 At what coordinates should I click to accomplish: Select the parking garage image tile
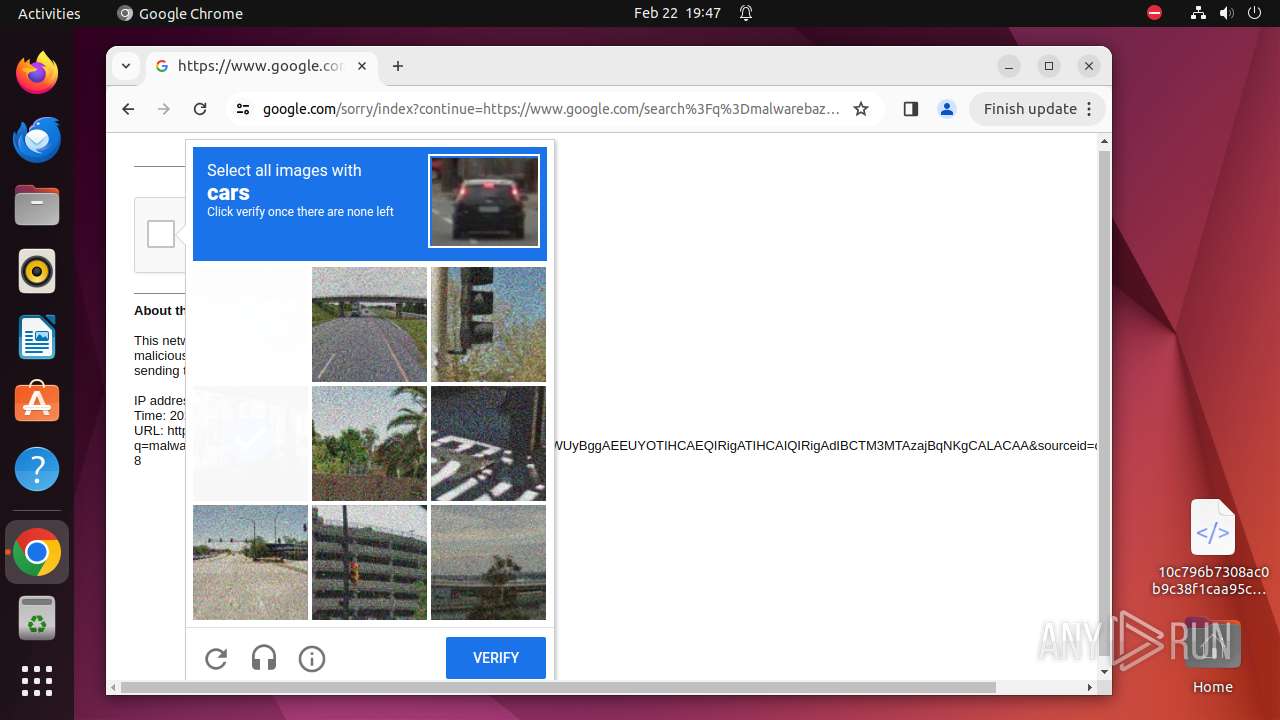coord(369,562)
